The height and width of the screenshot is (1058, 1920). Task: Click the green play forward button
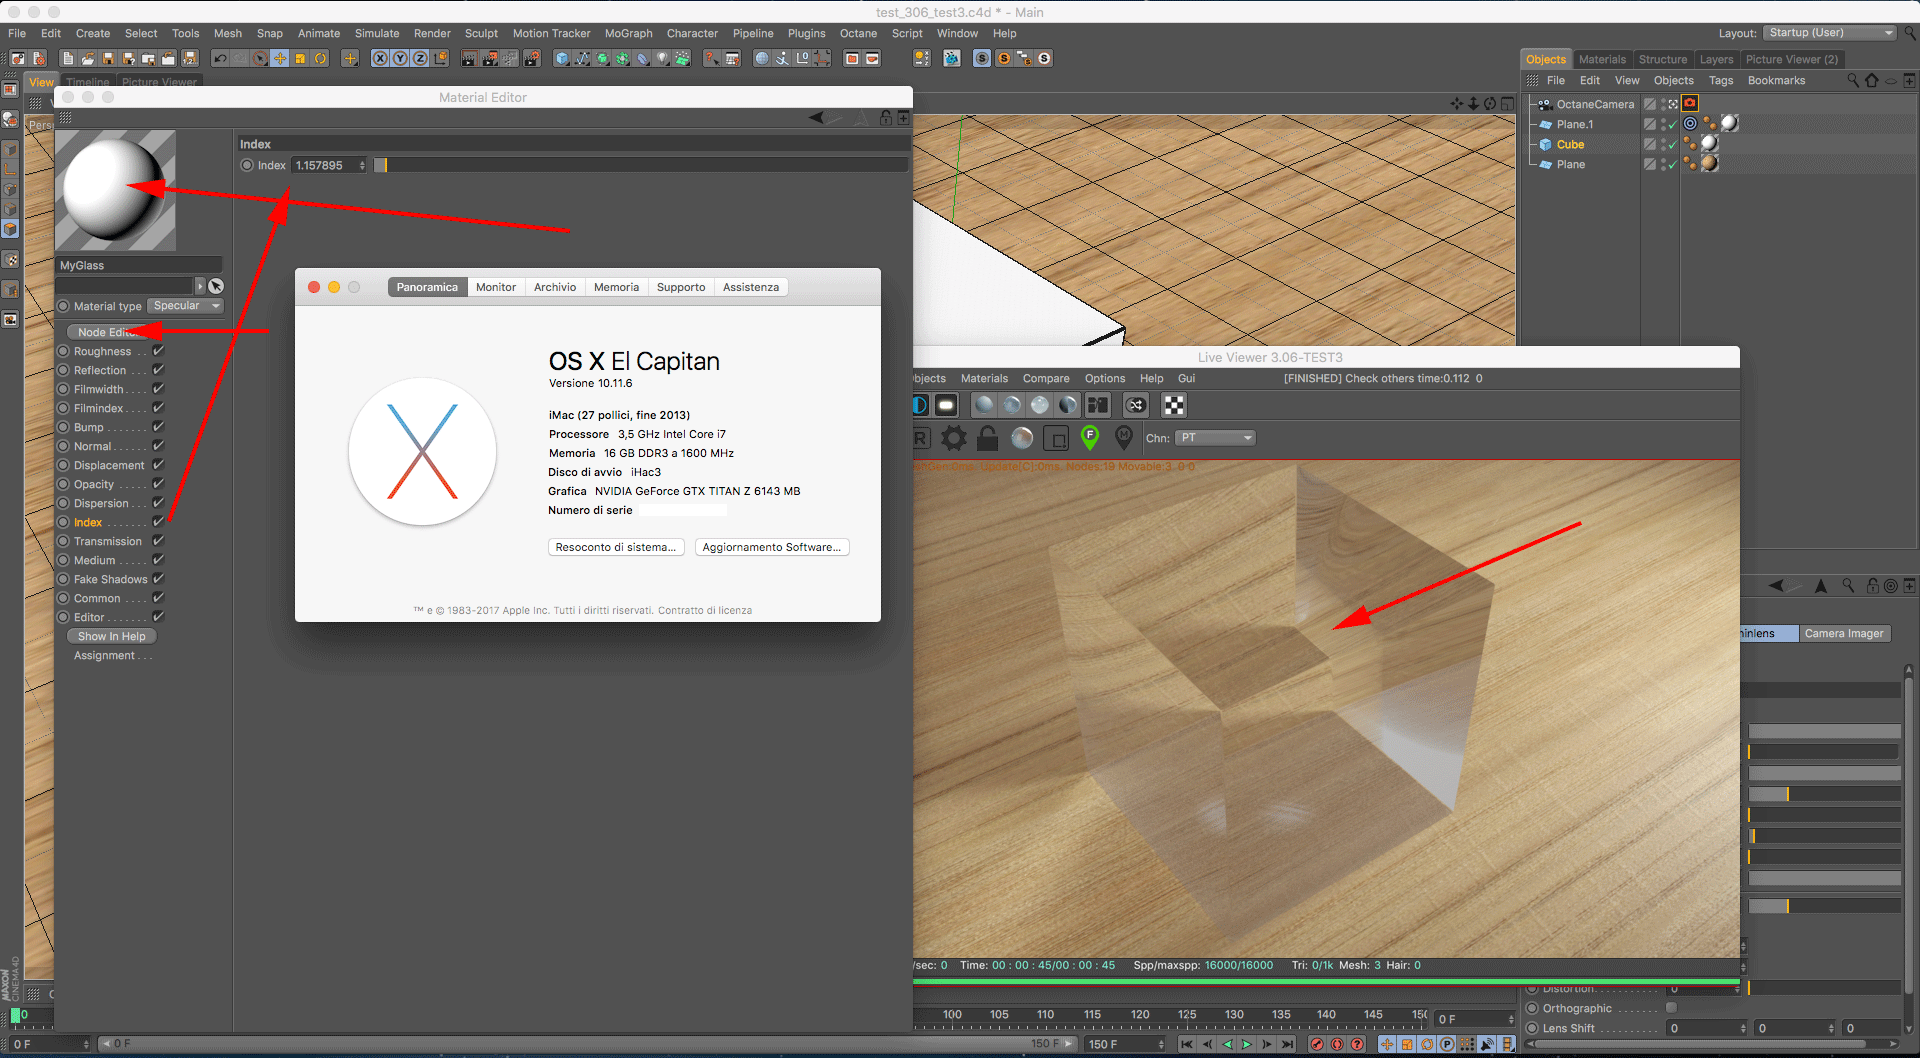click(x=1247, y=1044)
